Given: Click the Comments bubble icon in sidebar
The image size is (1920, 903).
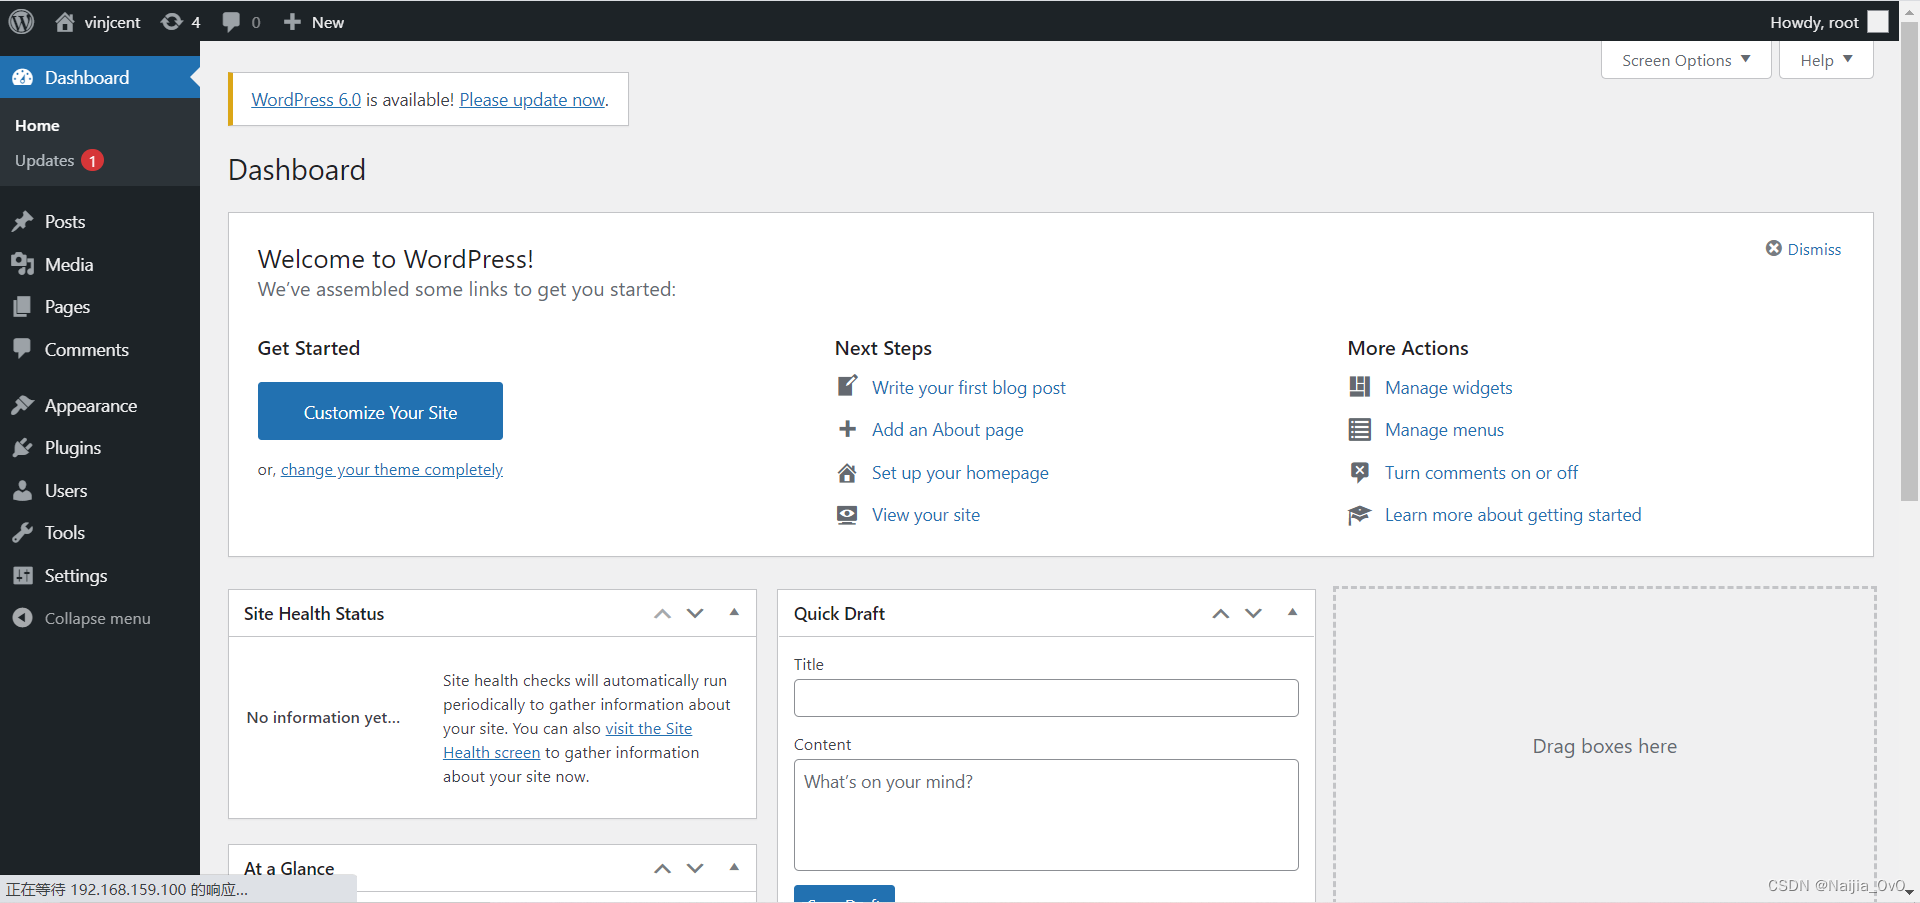Looking at the screenshot, I should [x=23, y=349].
